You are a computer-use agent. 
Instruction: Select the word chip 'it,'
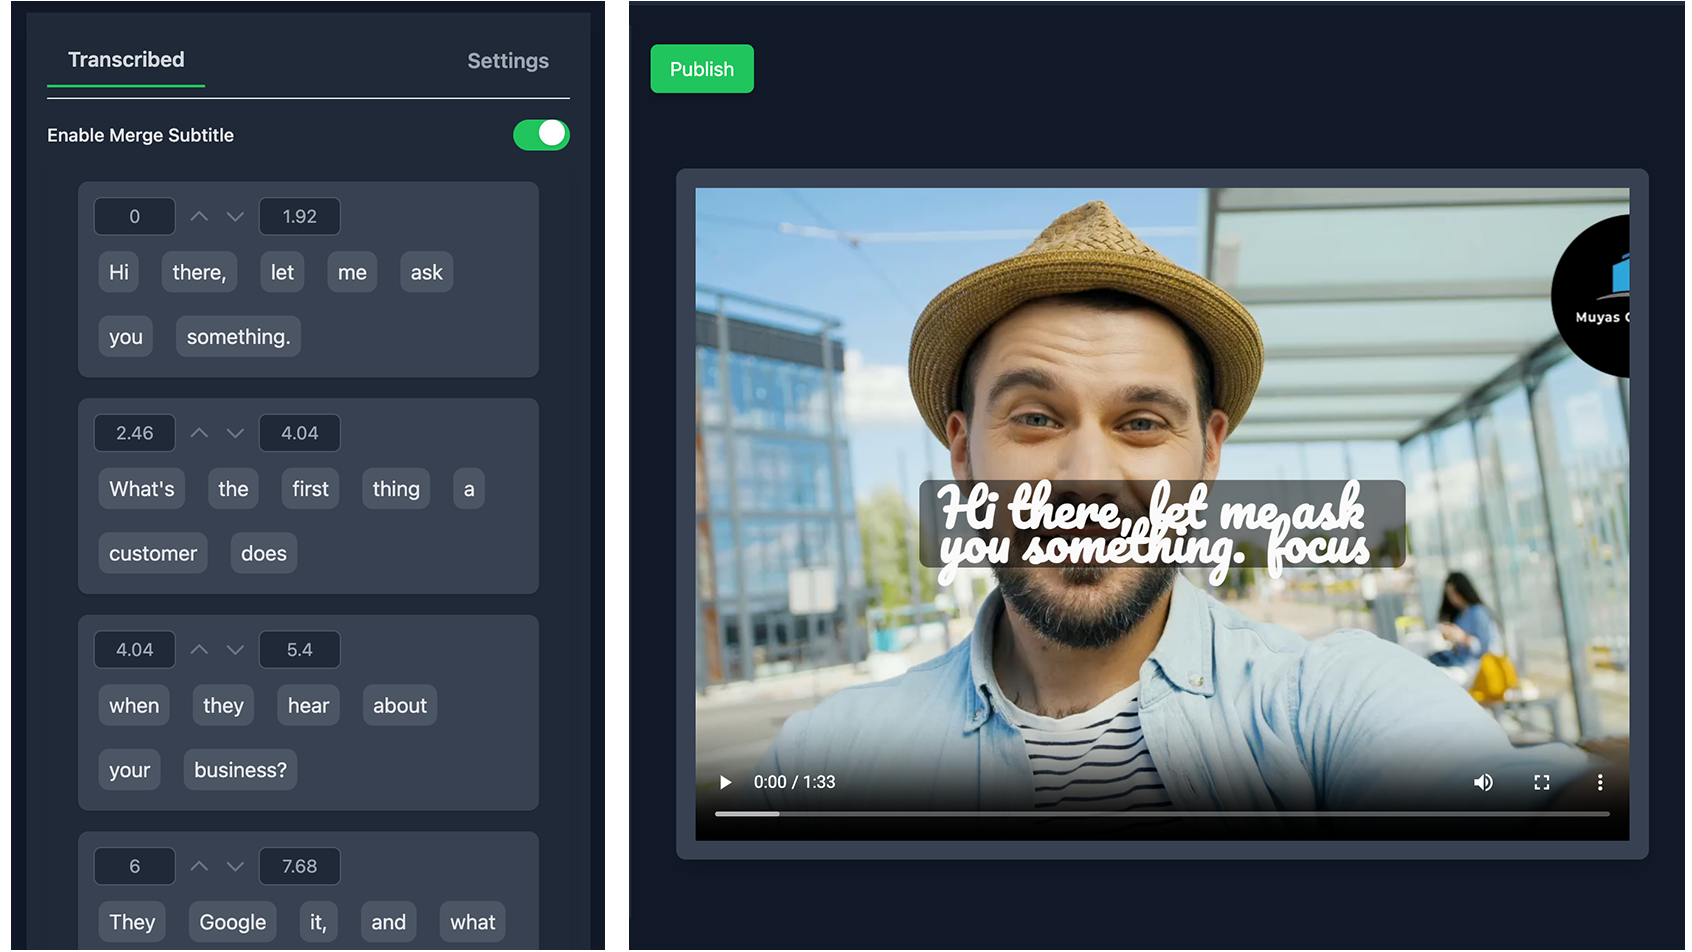pos(318,922)
